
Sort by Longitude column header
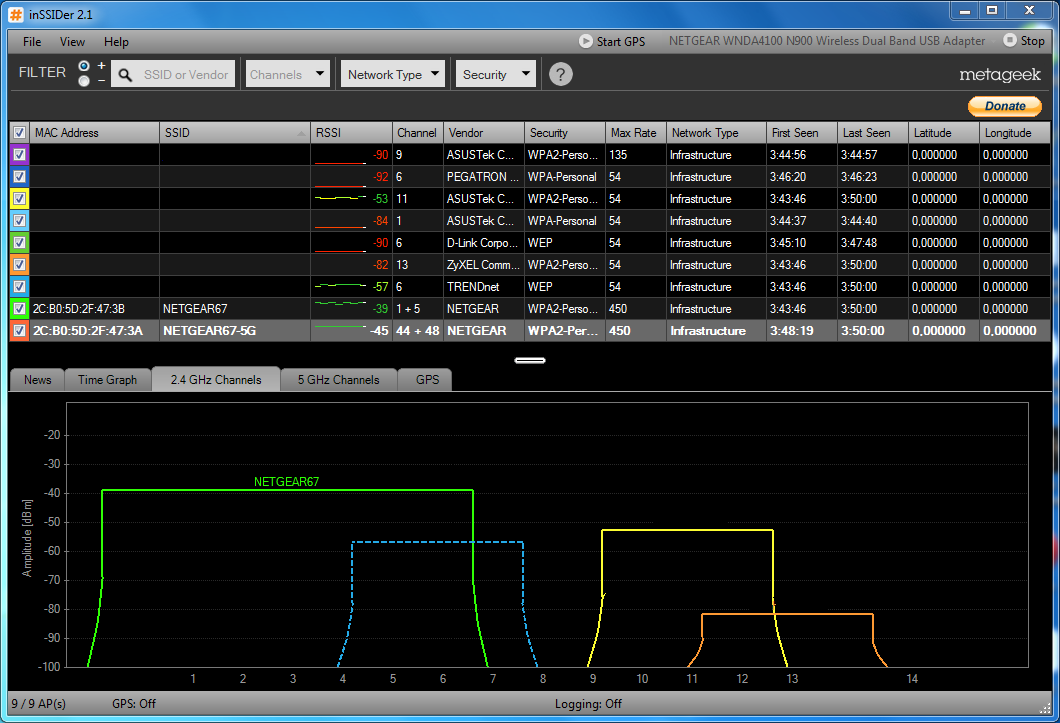[1015, 133]
